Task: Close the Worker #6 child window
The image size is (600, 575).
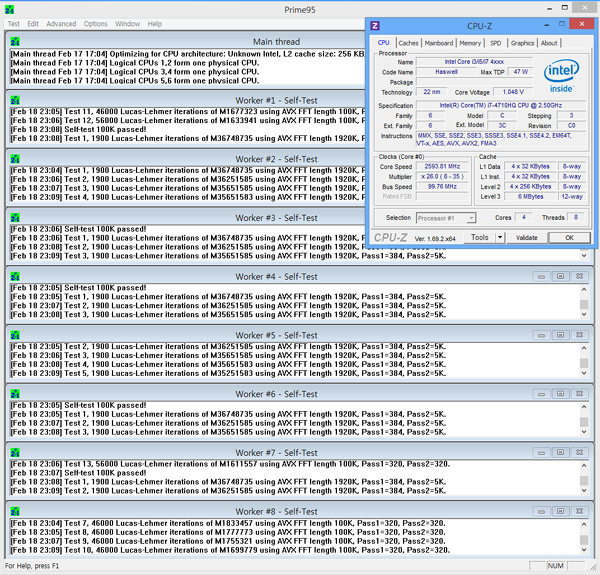Action: 580,394
